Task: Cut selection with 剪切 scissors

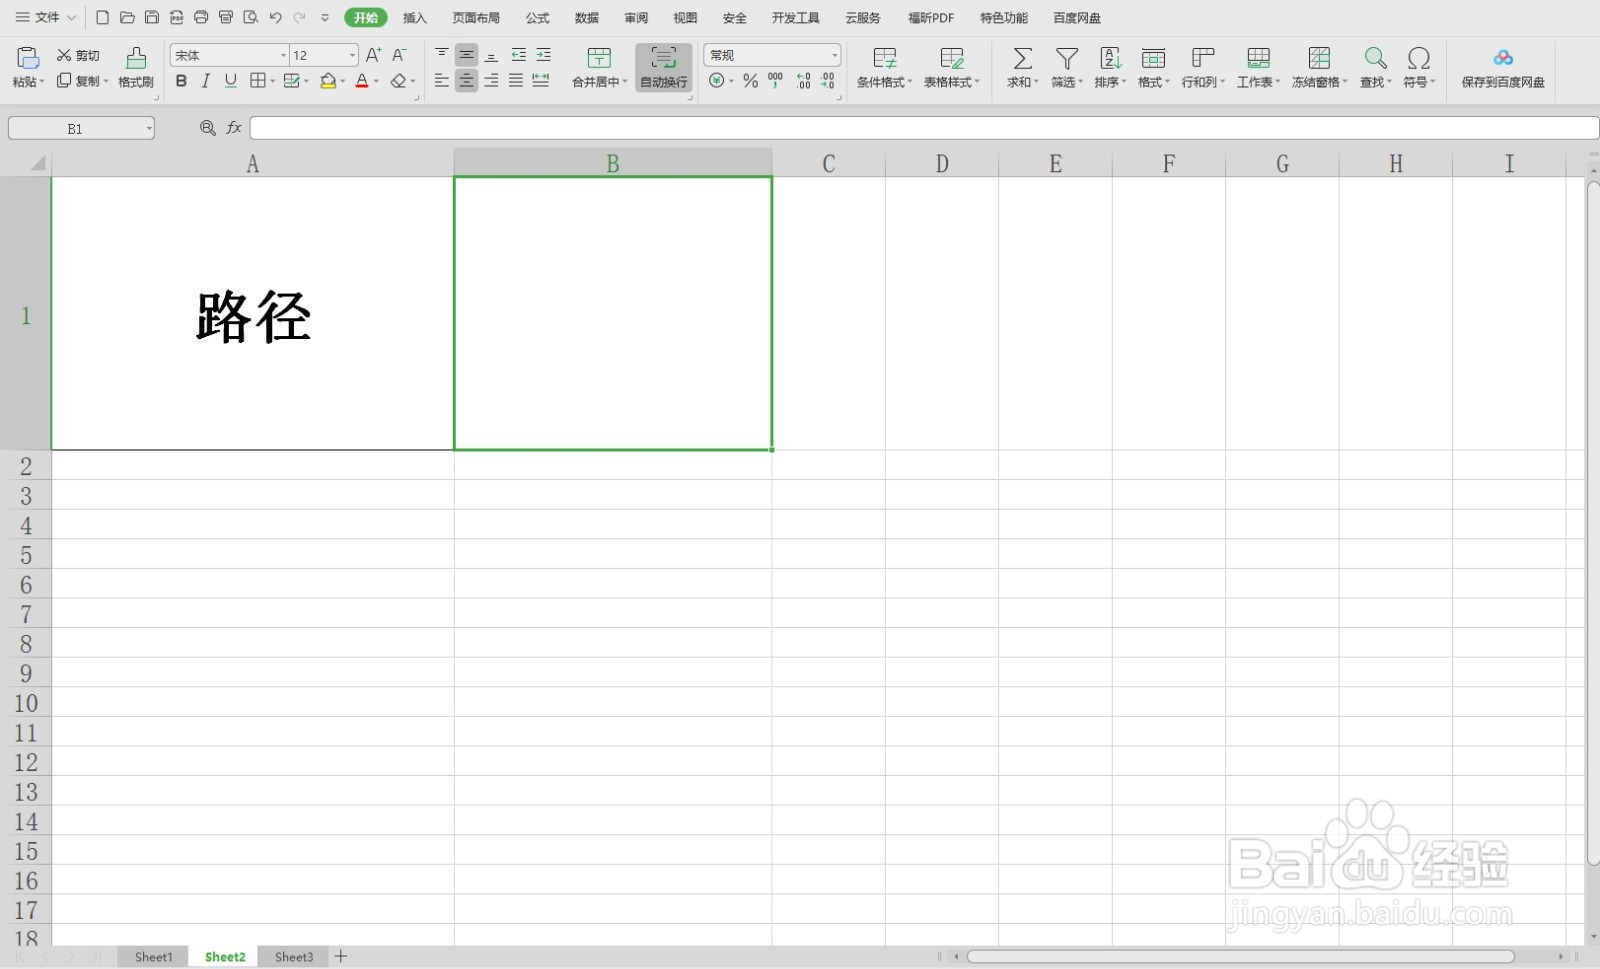Action: tap(78, 55)
